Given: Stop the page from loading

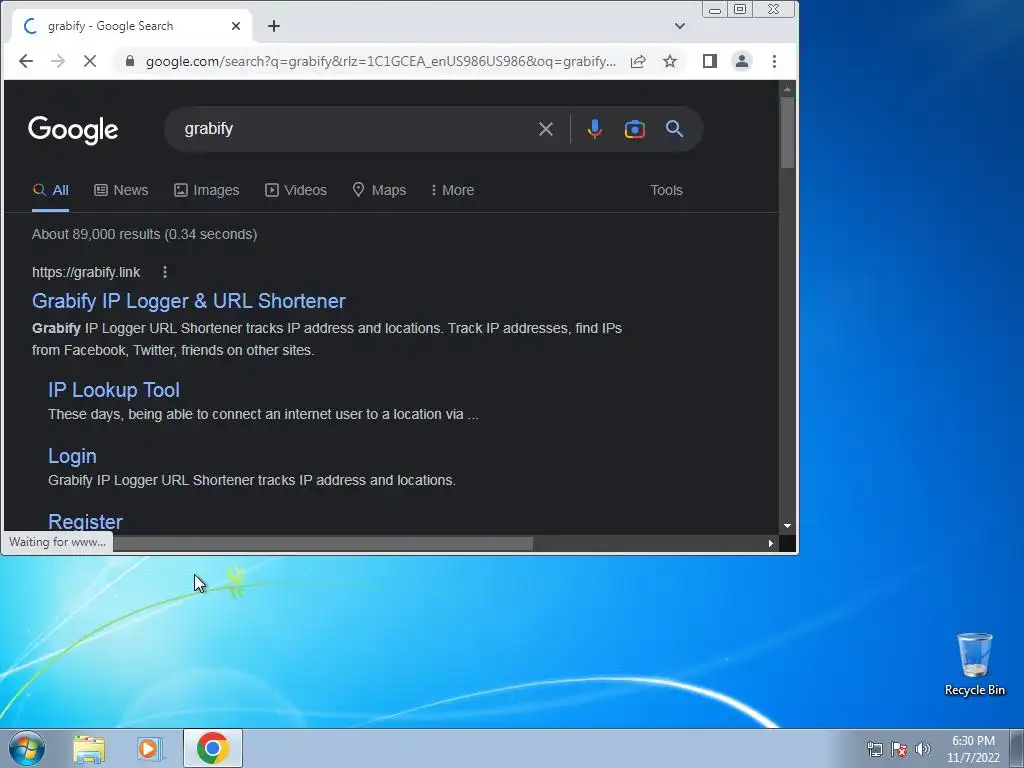Looking at the screenshot, I should click(90, 61).
